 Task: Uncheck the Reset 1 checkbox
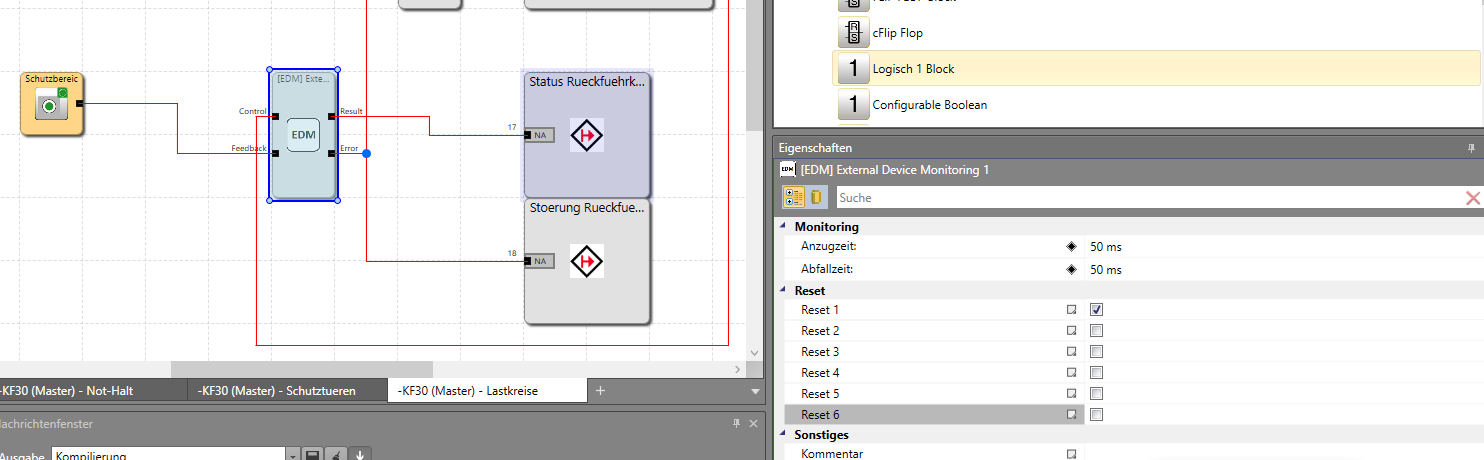pyautogui.click(x=1097, y=310)
